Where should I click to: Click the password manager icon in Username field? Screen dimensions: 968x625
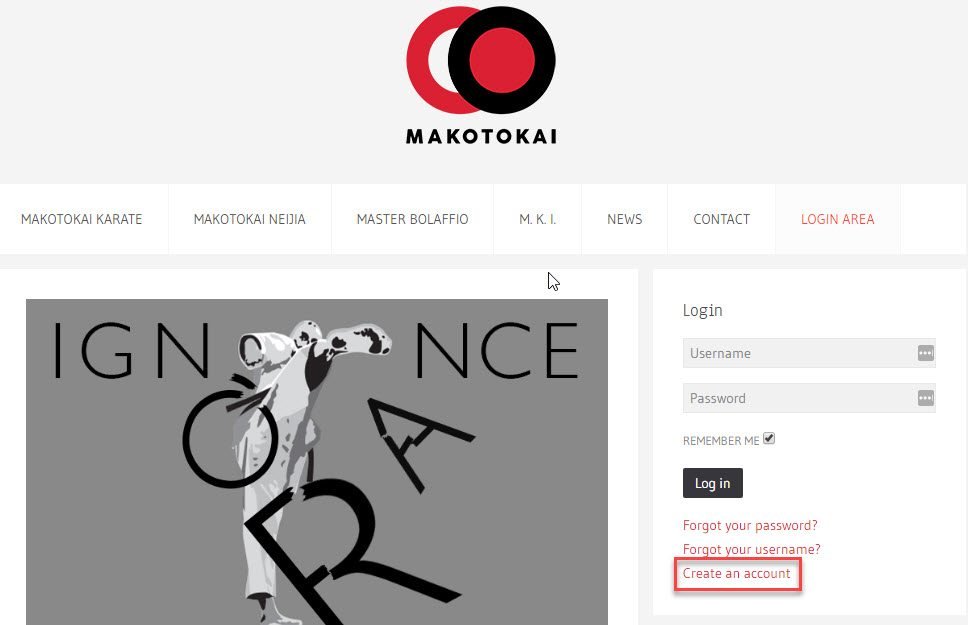pyautogui.click(x=925, y=353)
